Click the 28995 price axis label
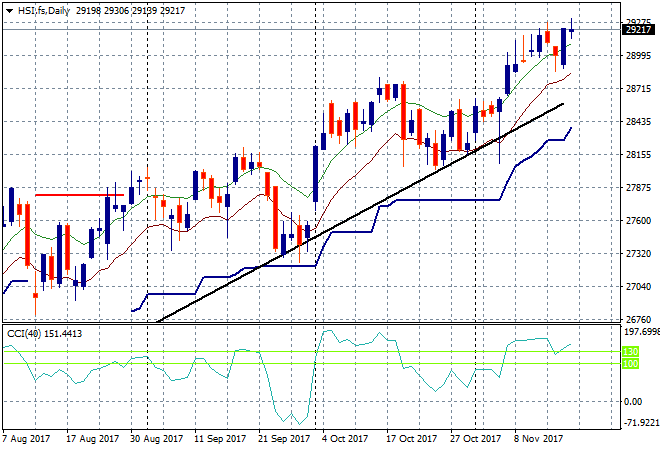This screenshot has height=450, width=660. tap(639, 56)
